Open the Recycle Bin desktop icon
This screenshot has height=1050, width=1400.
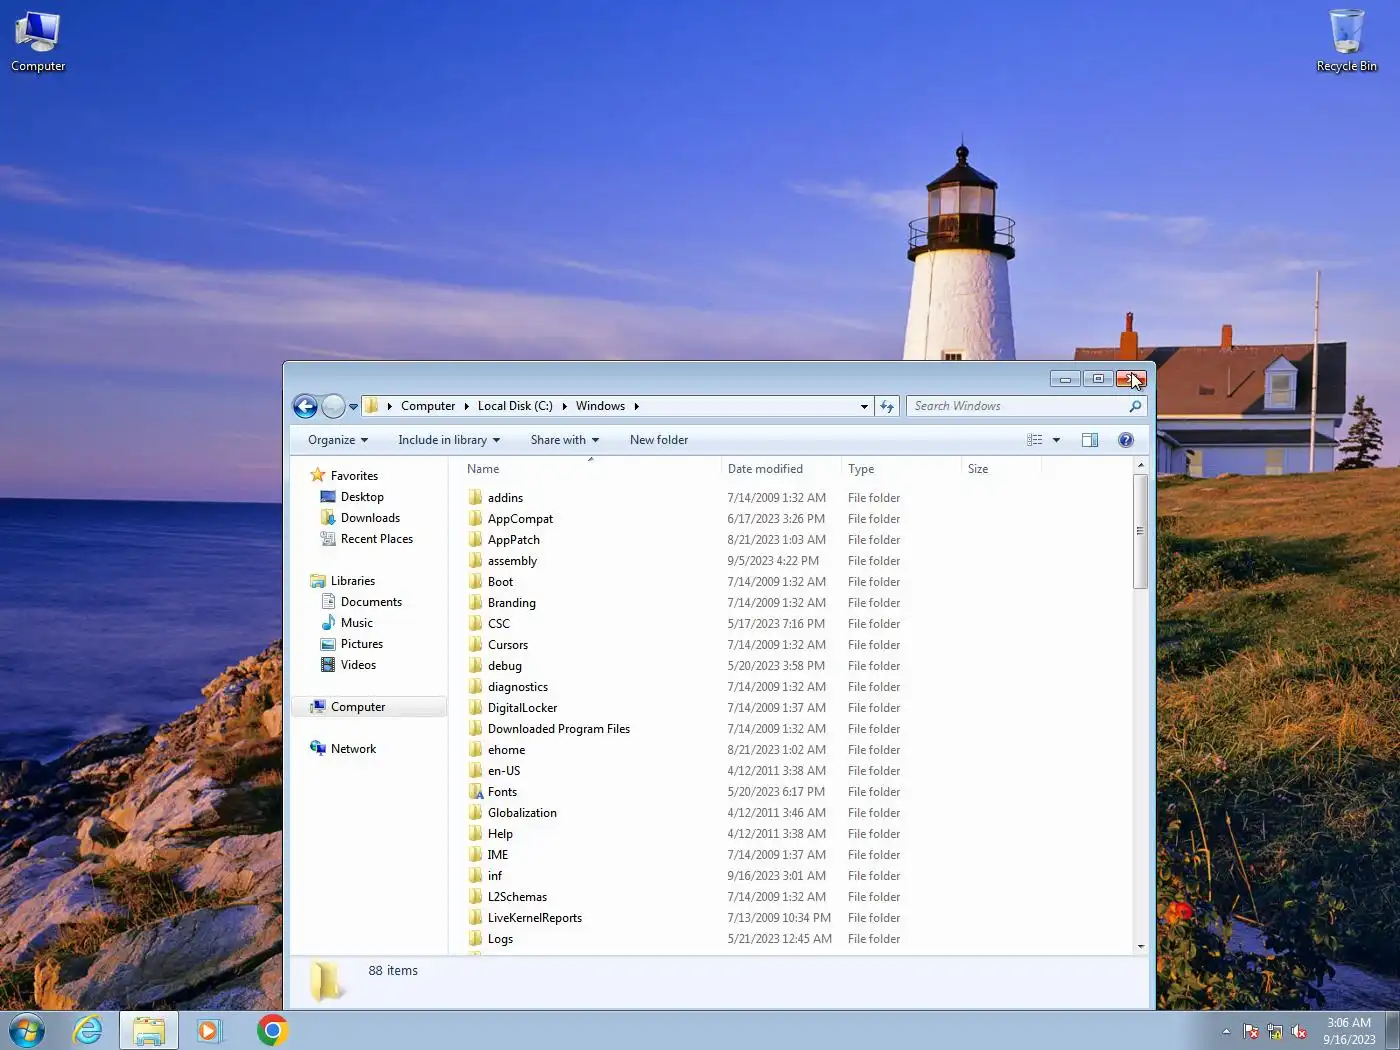click(x=1346, y=42)
